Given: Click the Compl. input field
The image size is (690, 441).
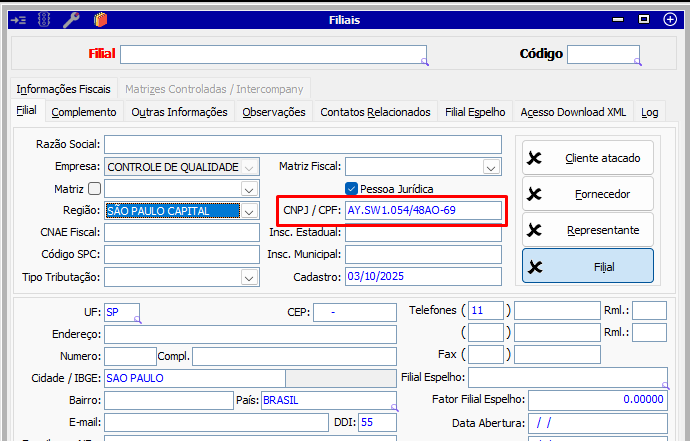Looking at the screenshot, I should (294, 356).
